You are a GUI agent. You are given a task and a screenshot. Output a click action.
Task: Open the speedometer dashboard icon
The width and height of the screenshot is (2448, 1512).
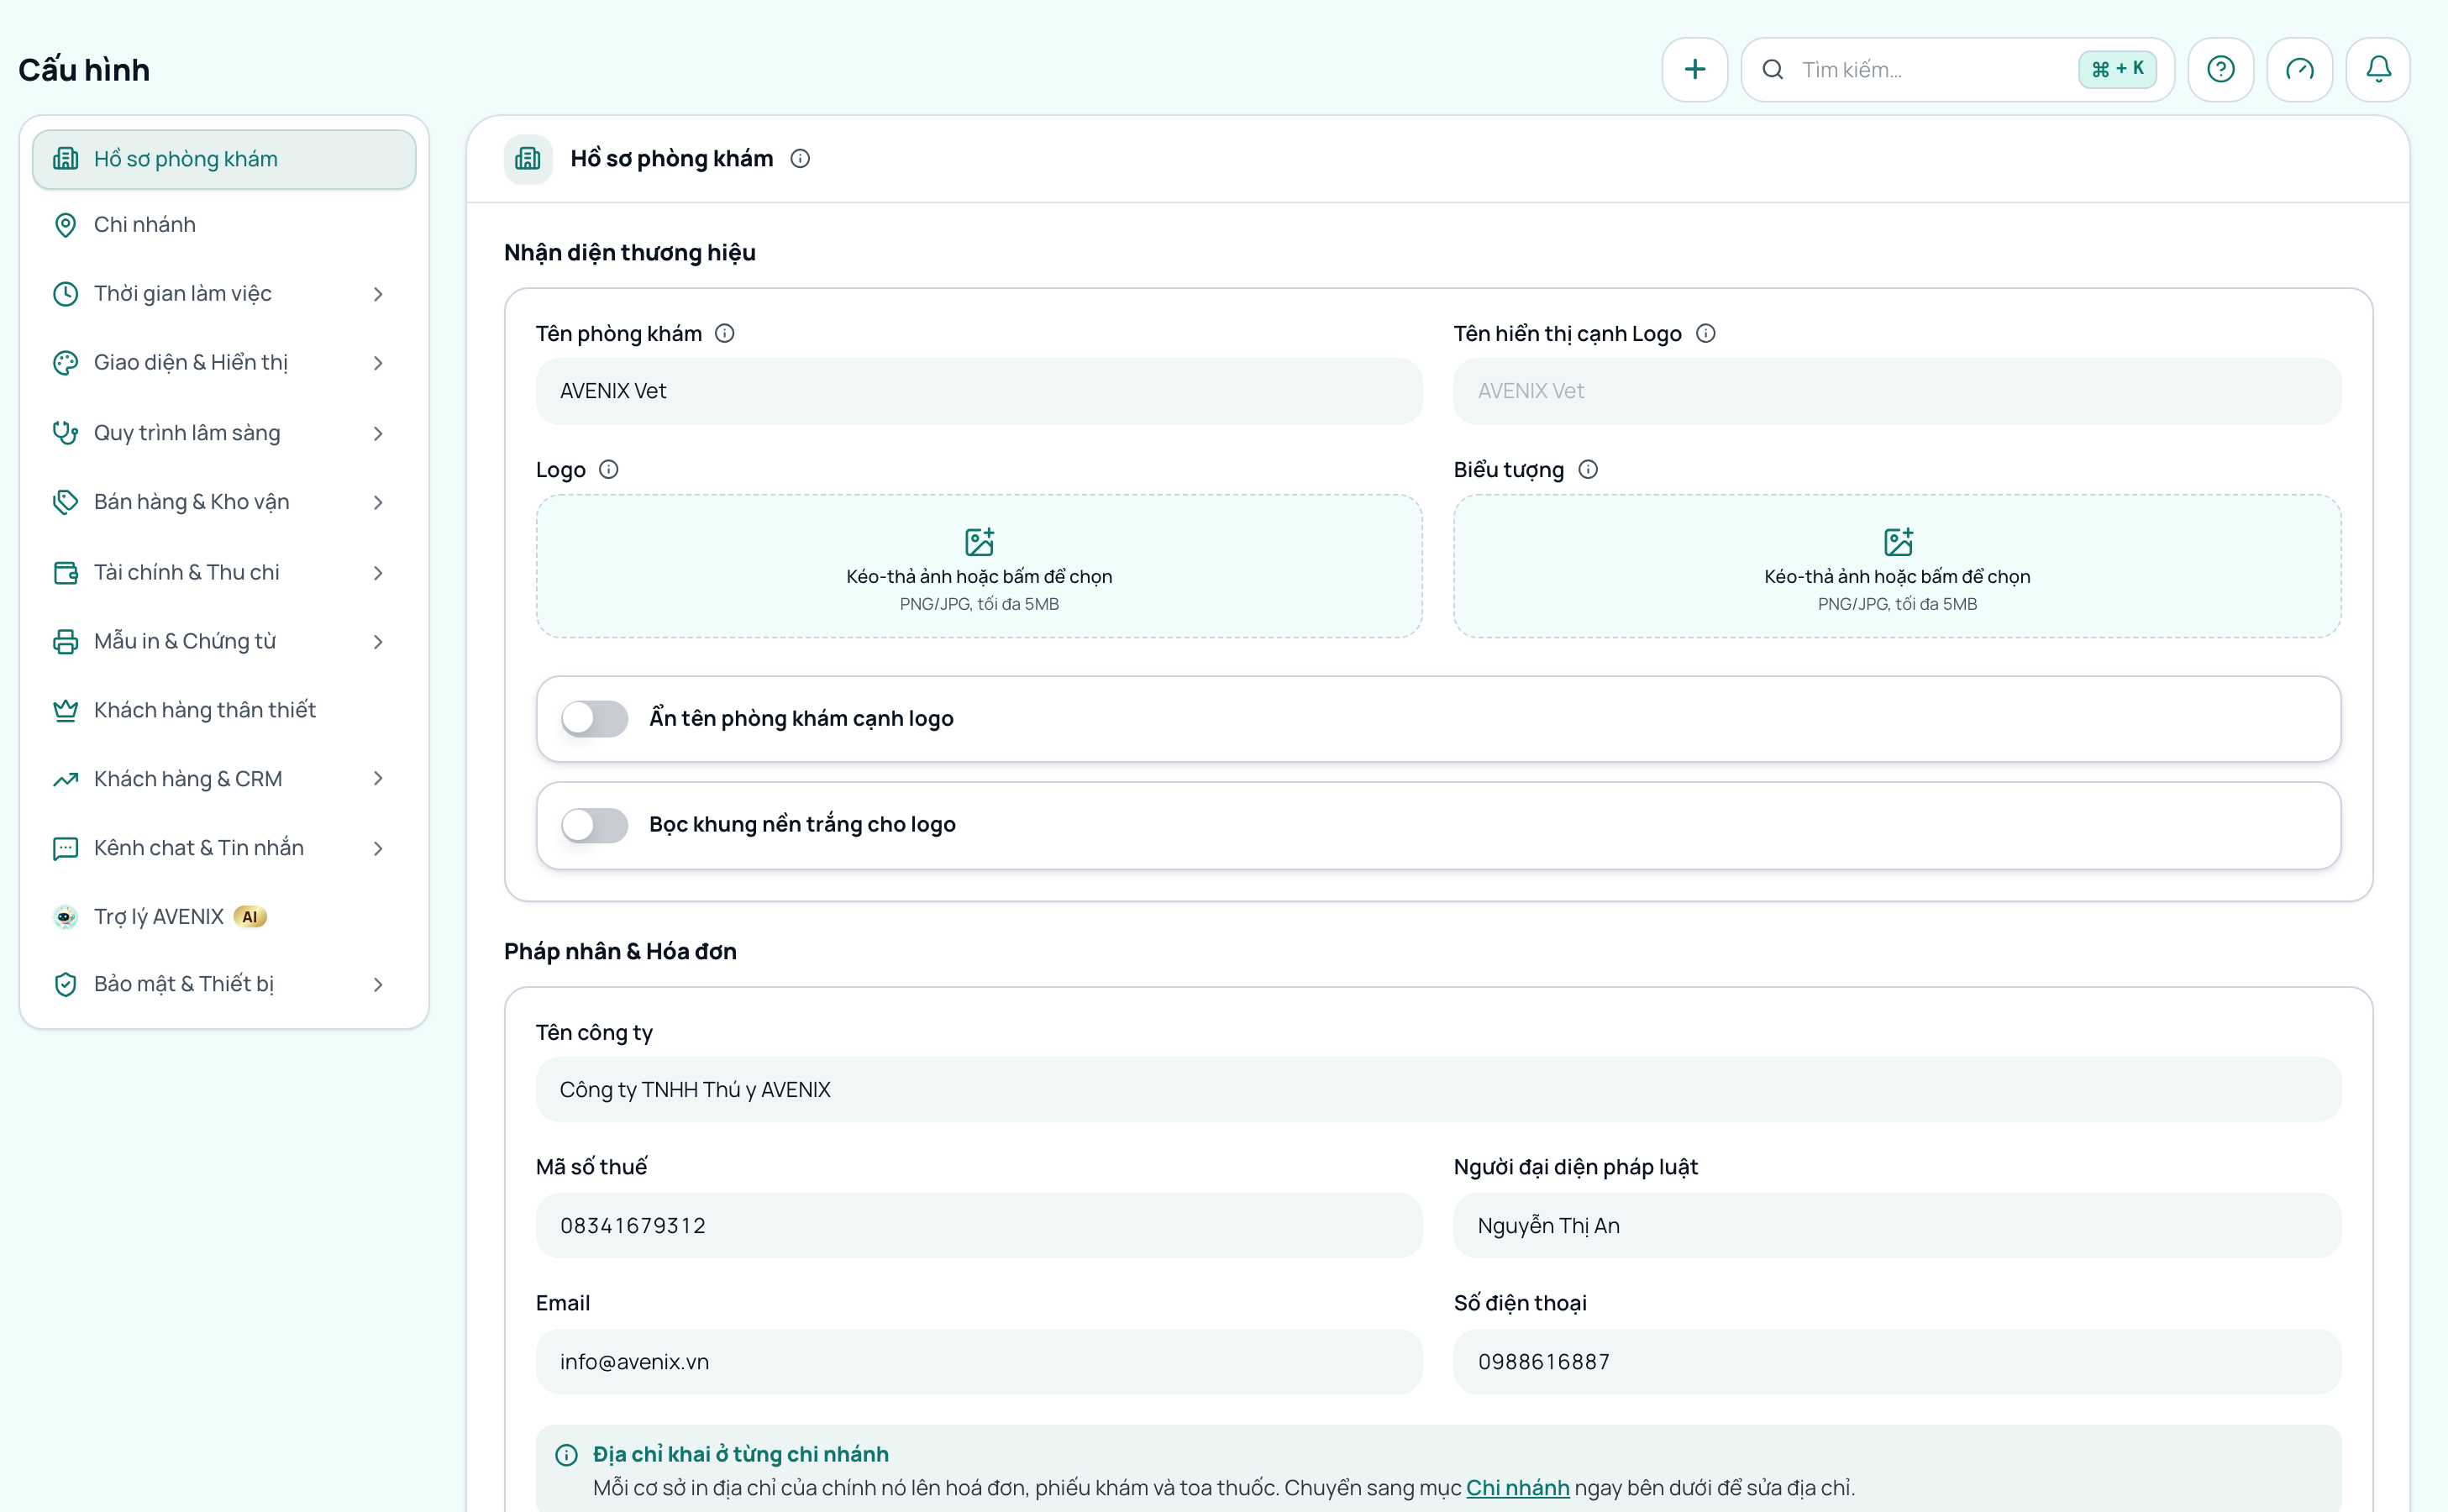(2300, 70)
